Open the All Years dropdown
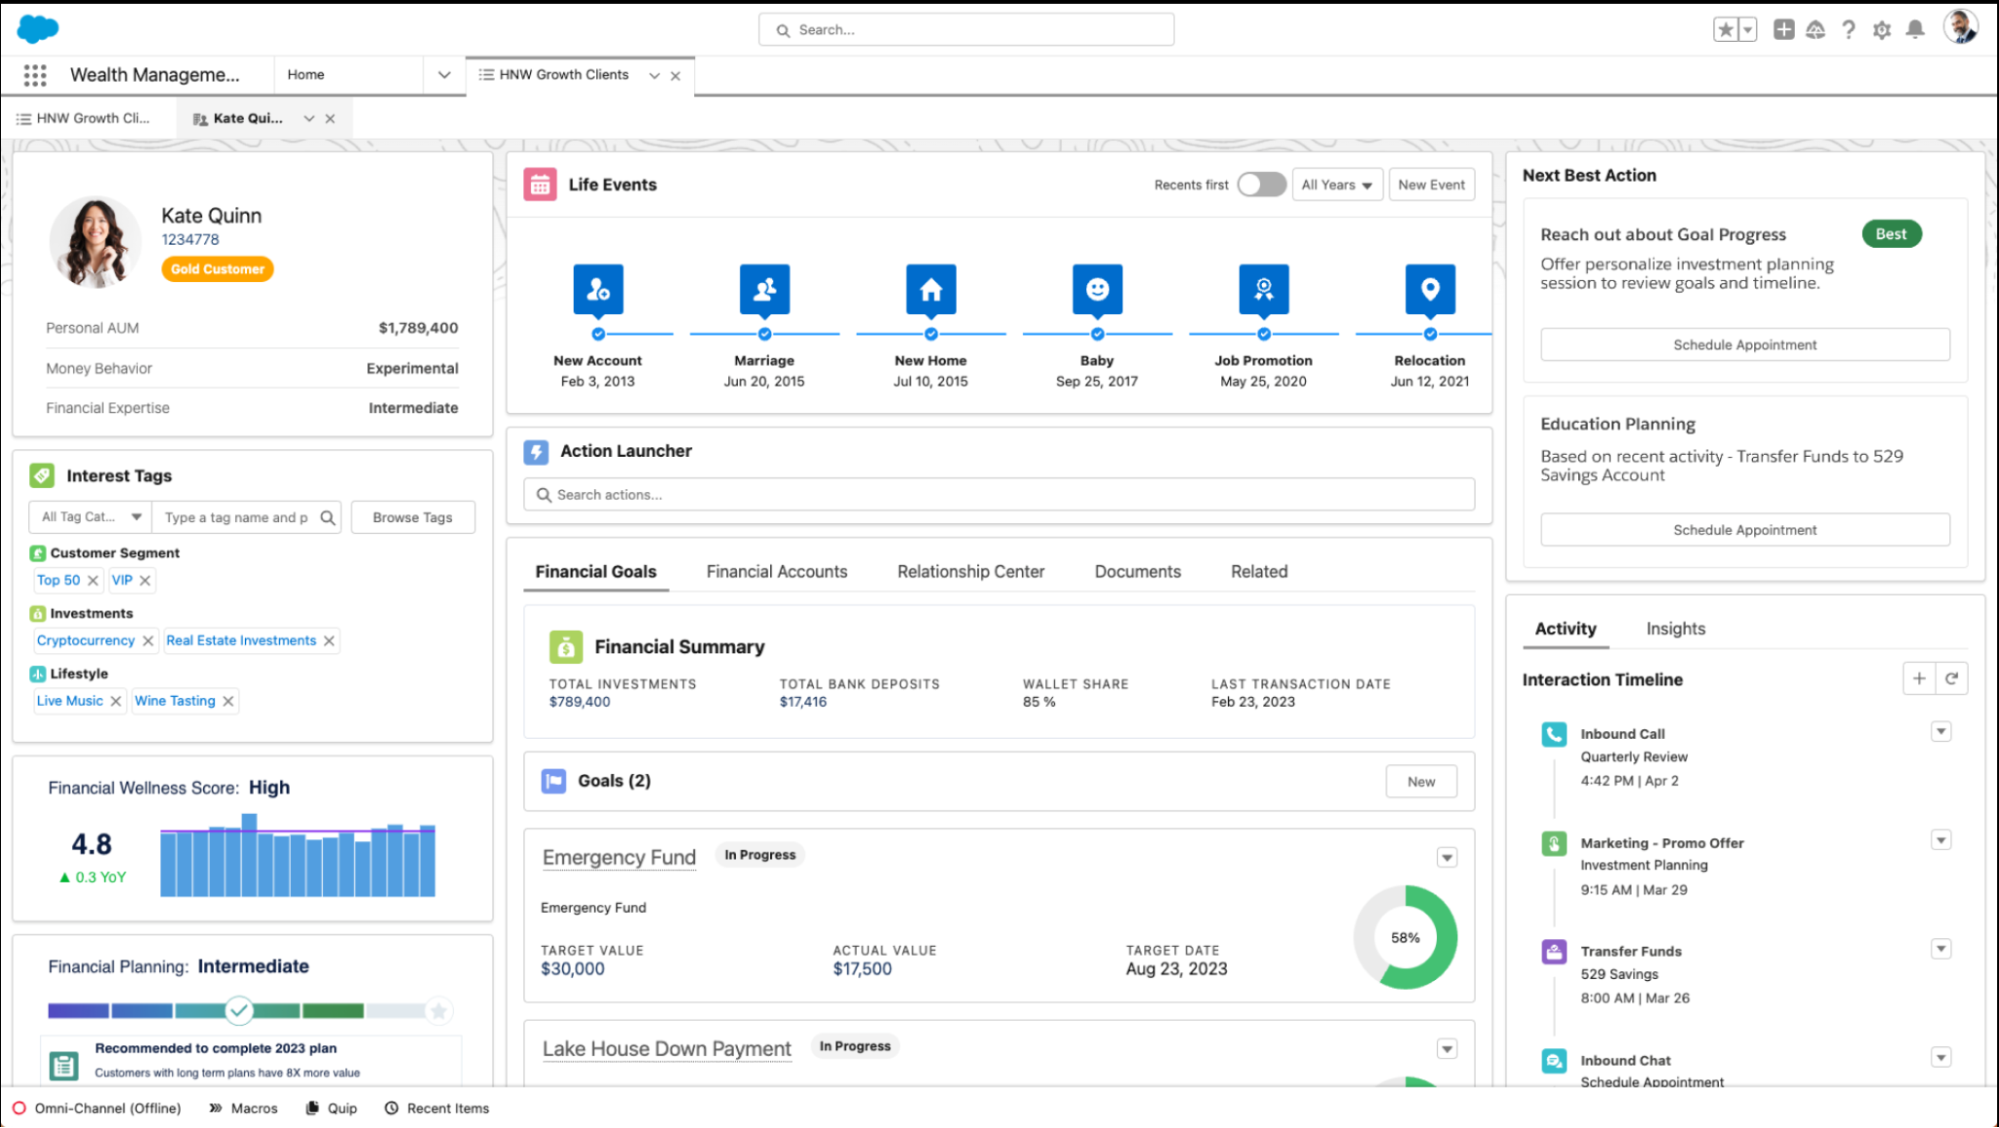 point(1337,184)
